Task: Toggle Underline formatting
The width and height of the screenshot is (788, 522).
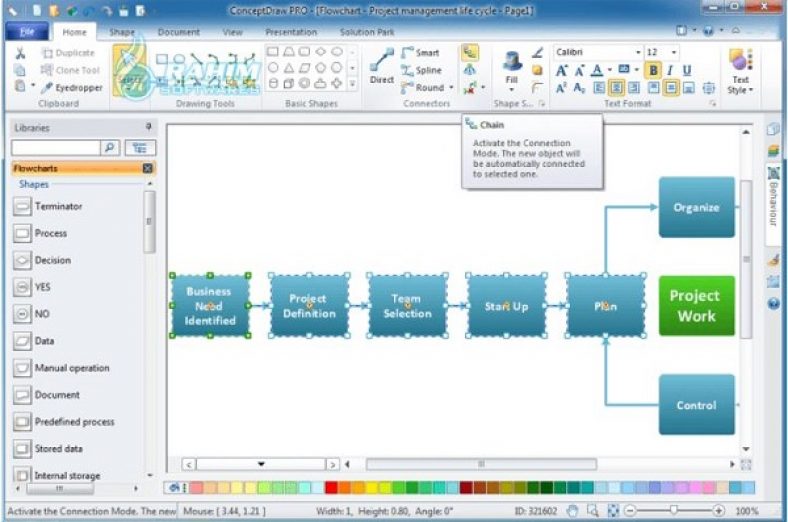Action: 687,70
